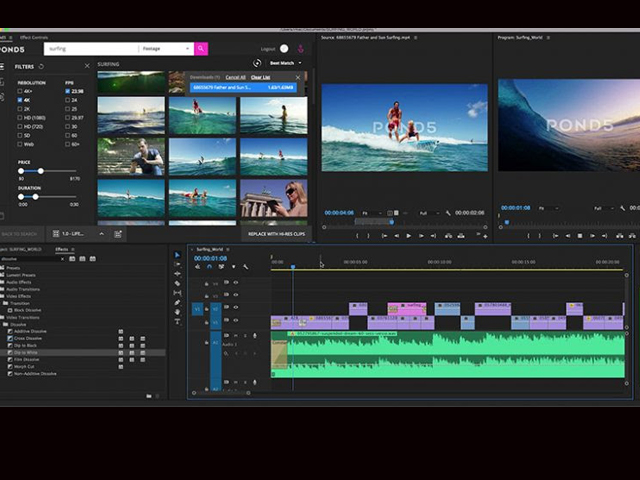Check the 29.97 FPS filter
Viewport: 640px width, 480px height.
click(x=68, y=118)
